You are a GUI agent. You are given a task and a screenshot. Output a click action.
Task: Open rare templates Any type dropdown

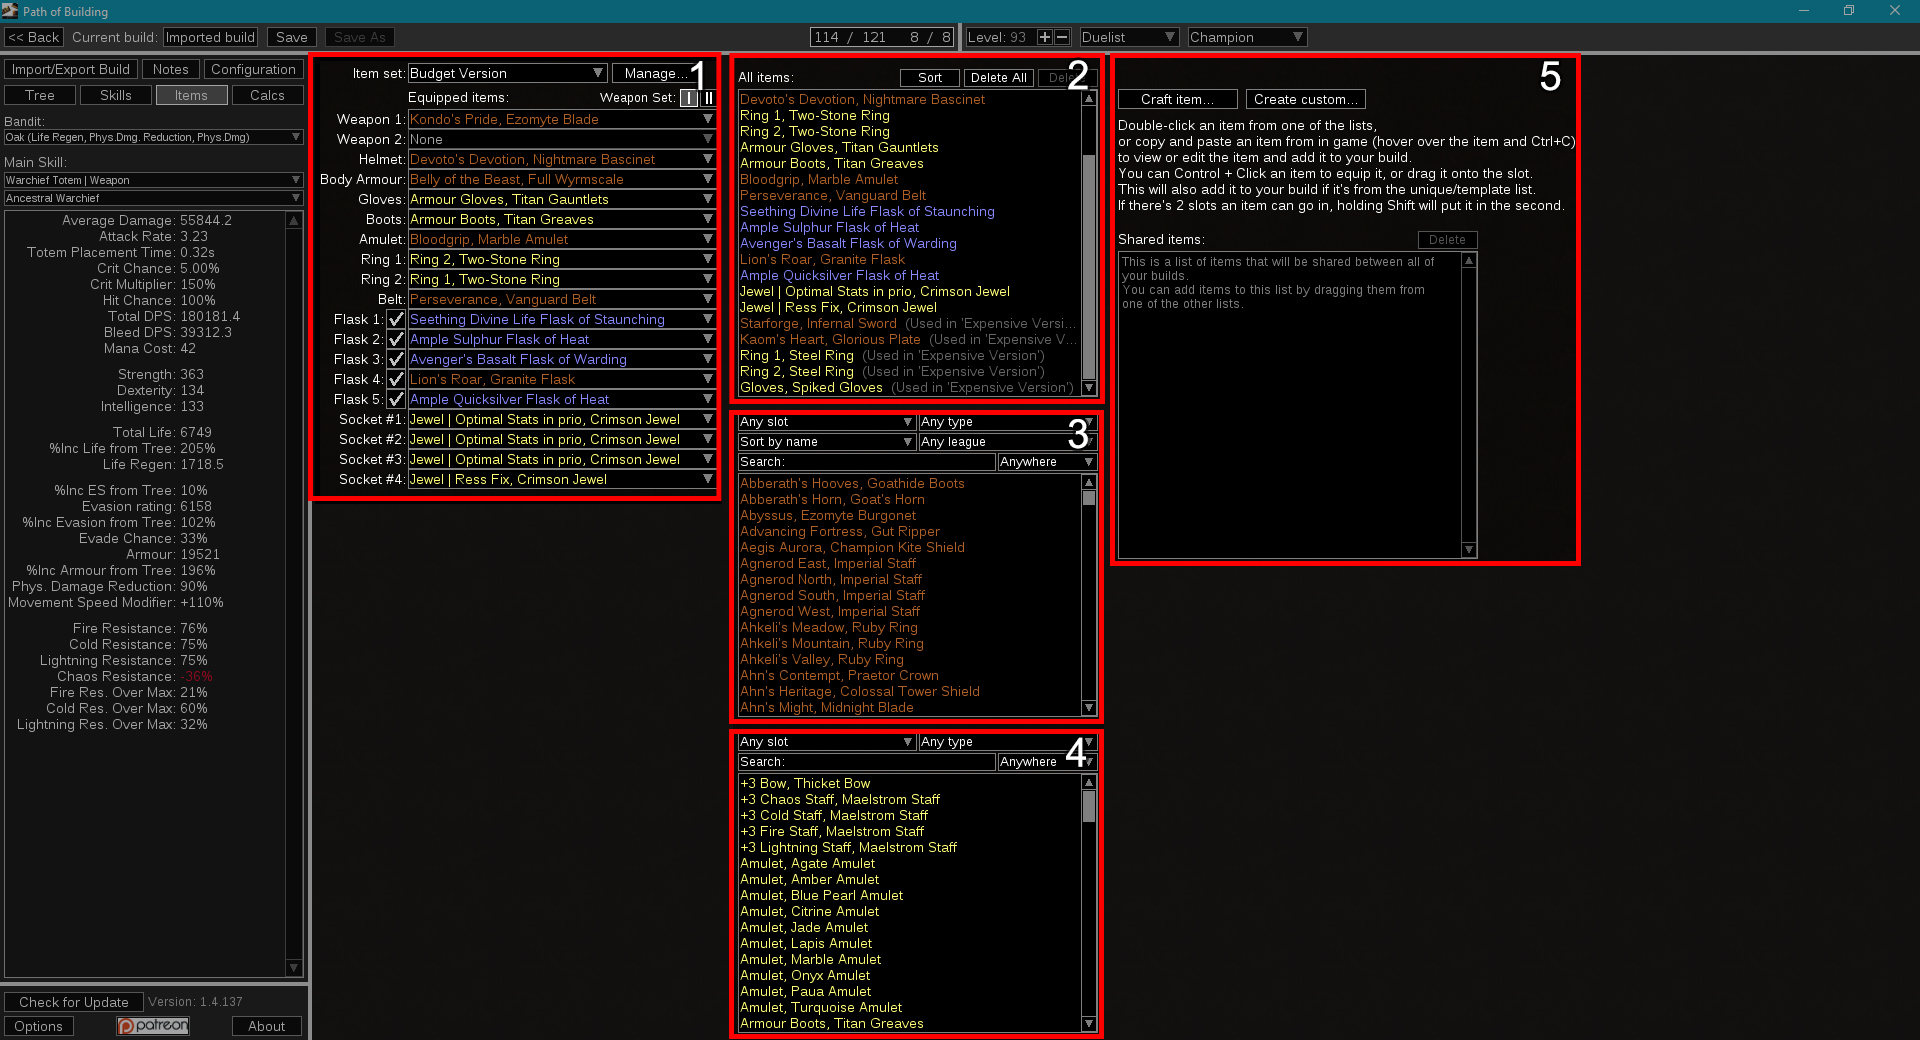point(1008,742)
